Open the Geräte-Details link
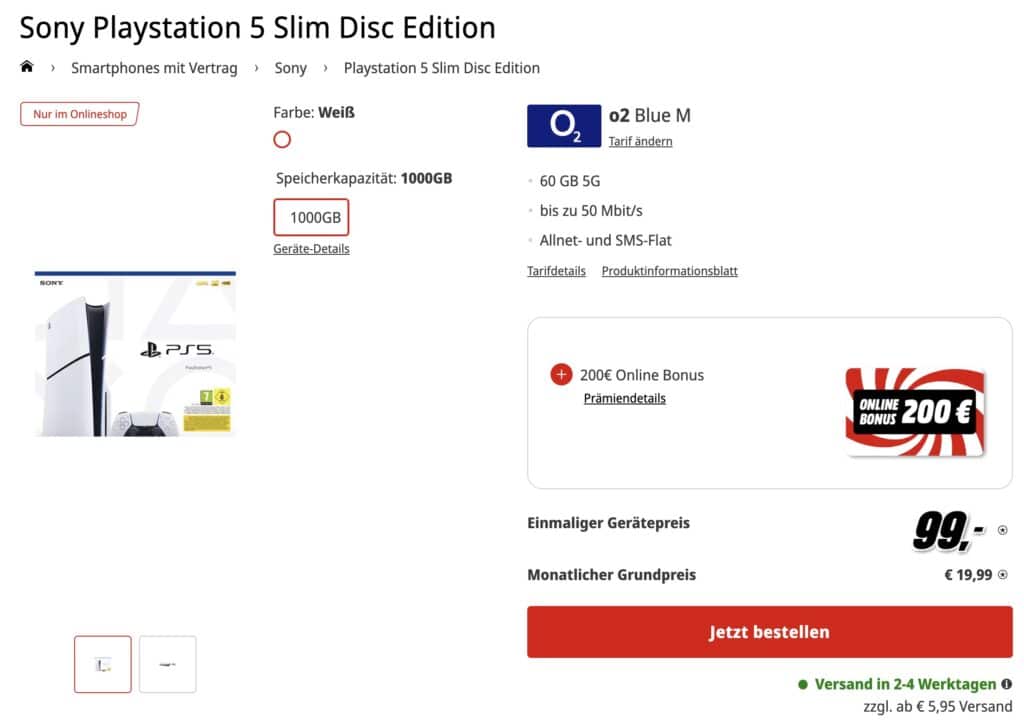 [x=311, y=249]
